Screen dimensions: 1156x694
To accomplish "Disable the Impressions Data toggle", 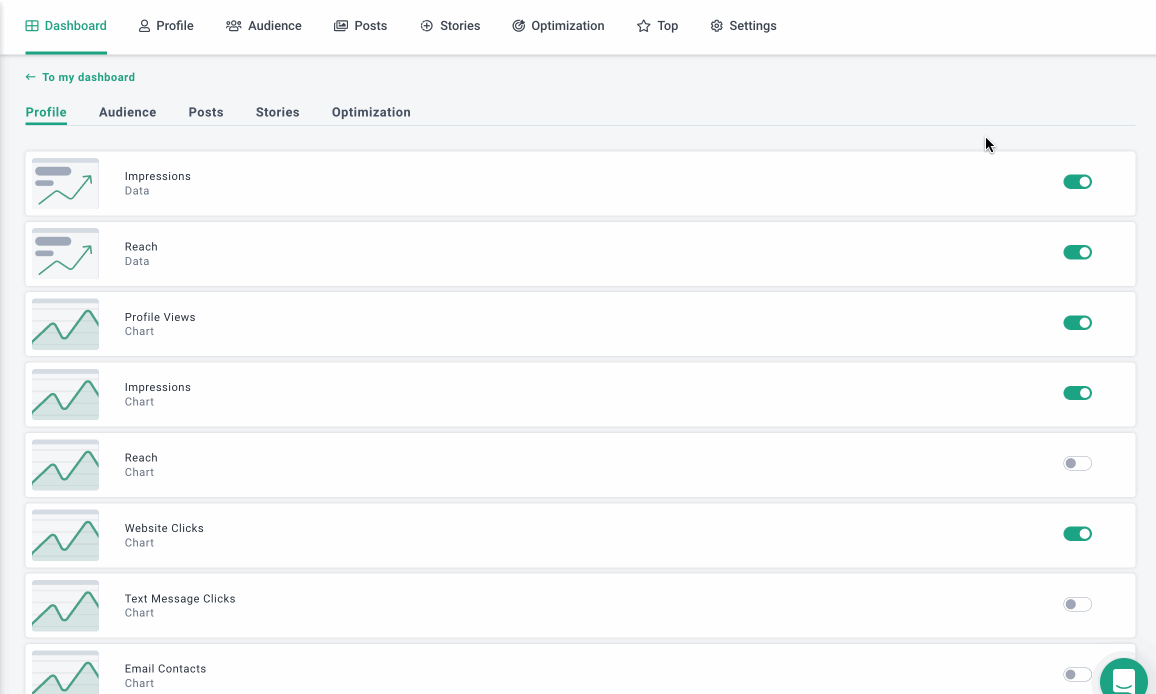I will point(1077,182).
